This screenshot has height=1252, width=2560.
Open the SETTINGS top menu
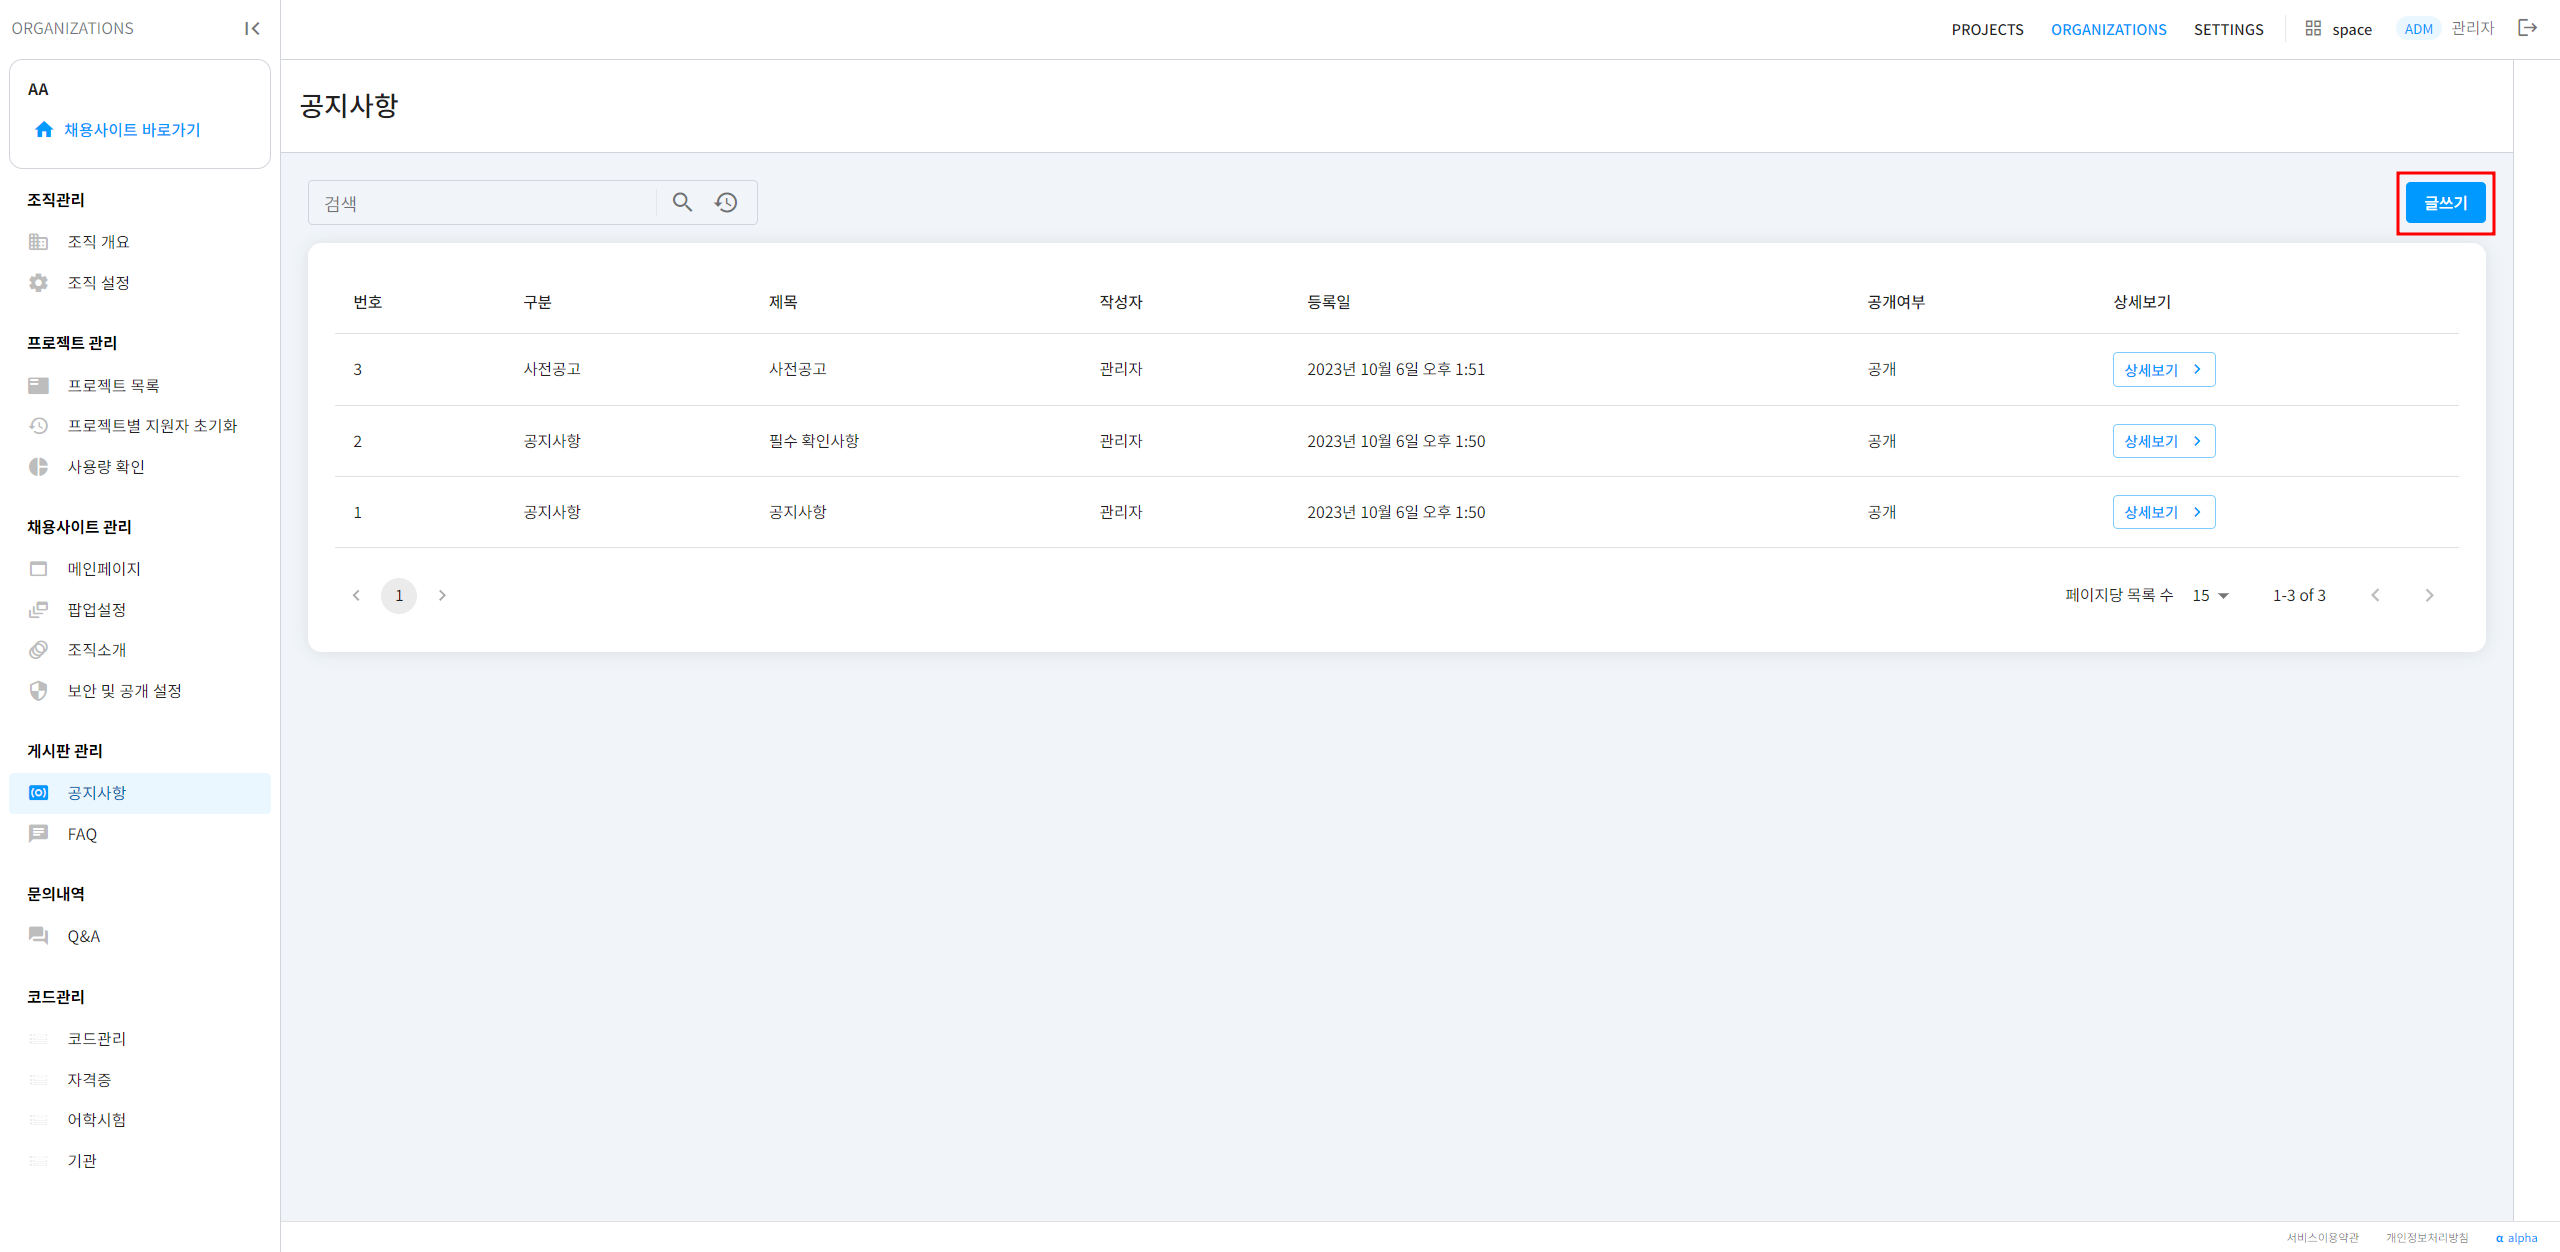[2228, 29]
